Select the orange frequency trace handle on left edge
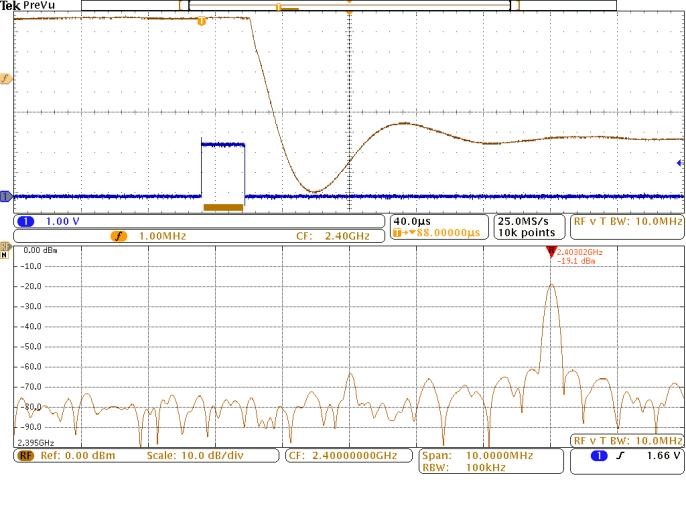This screenshot has width=686, height=514. 6,78
